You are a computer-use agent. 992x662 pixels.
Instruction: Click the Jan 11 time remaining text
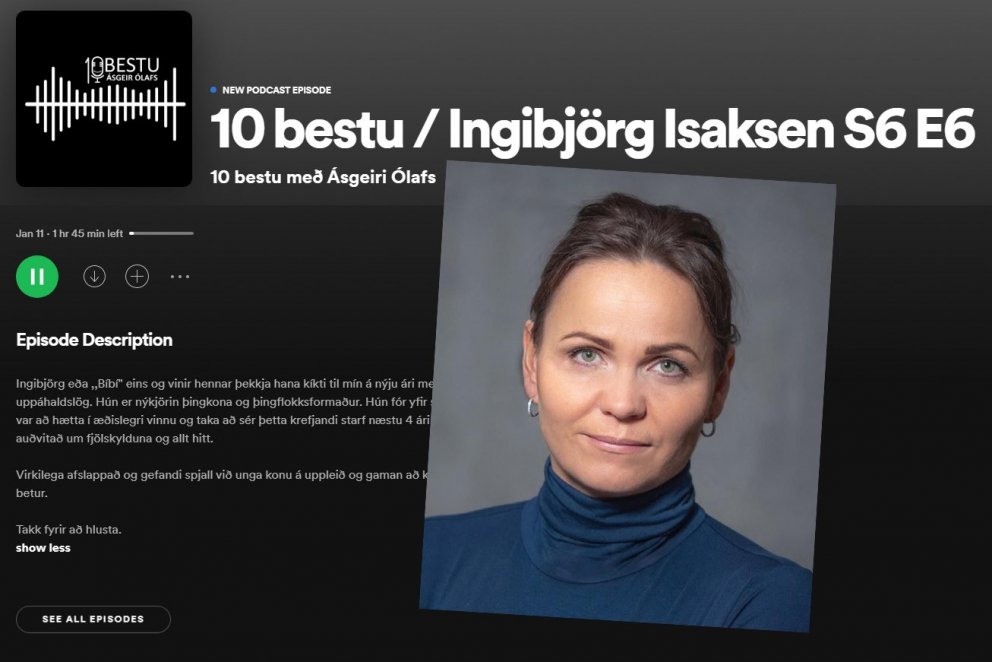[x=70, y=234]
